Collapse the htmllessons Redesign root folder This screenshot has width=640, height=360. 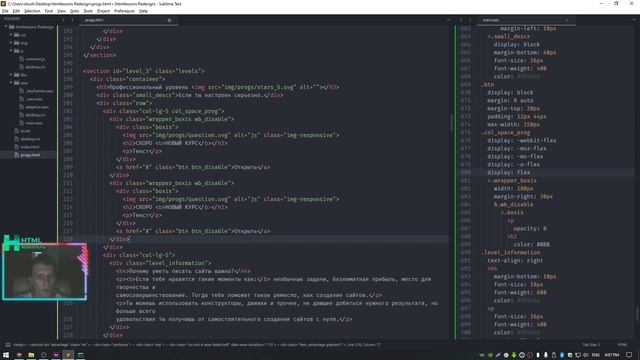[6, 27]
